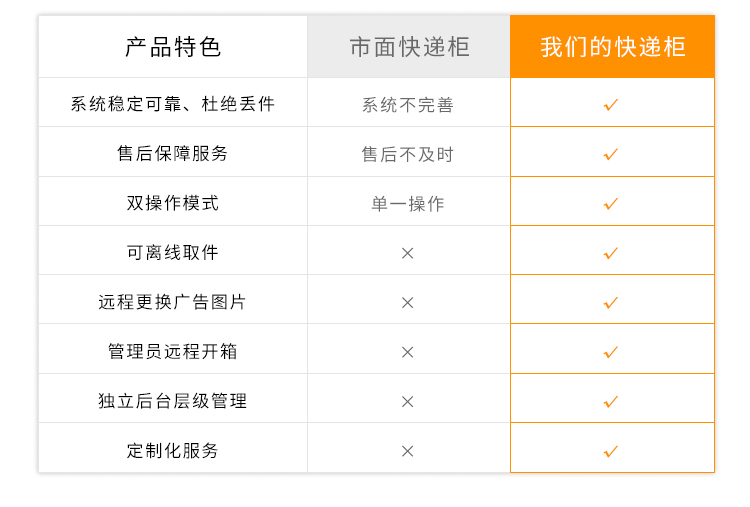Screen dimensions: 750x507
Task: Click the 双操作模式 feature label
Action: click(173, 203)
